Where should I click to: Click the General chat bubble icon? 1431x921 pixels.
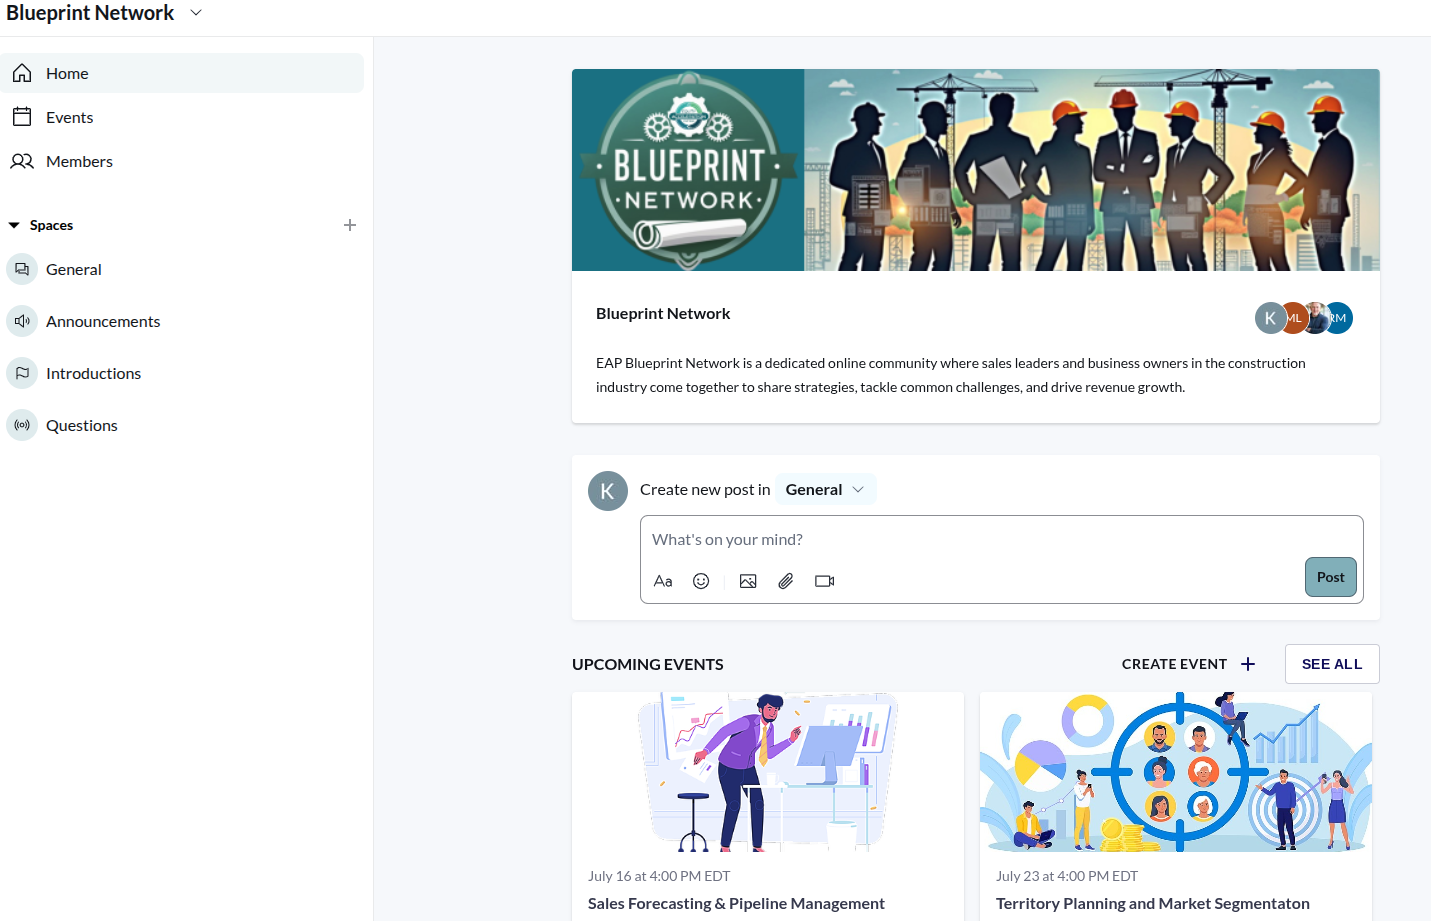pyautogui.click(x=22, y=269)
